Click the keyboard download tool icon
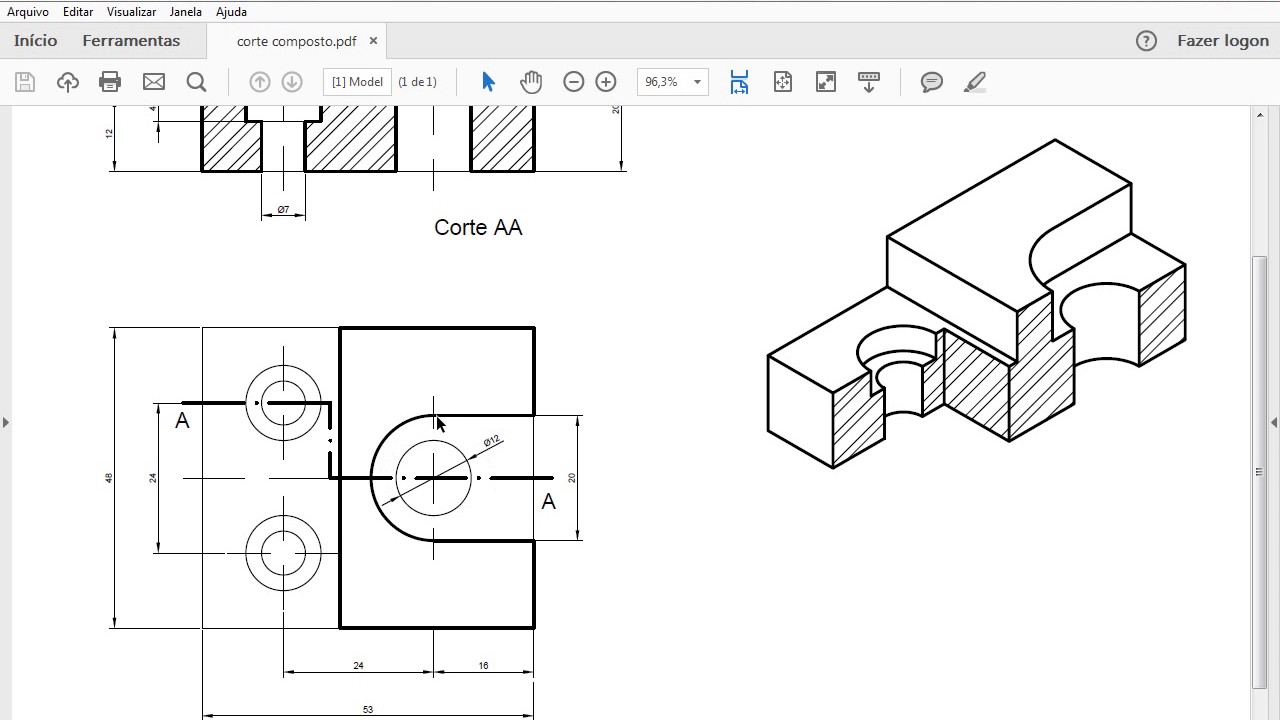1280x720 pixels. (869, 82)
